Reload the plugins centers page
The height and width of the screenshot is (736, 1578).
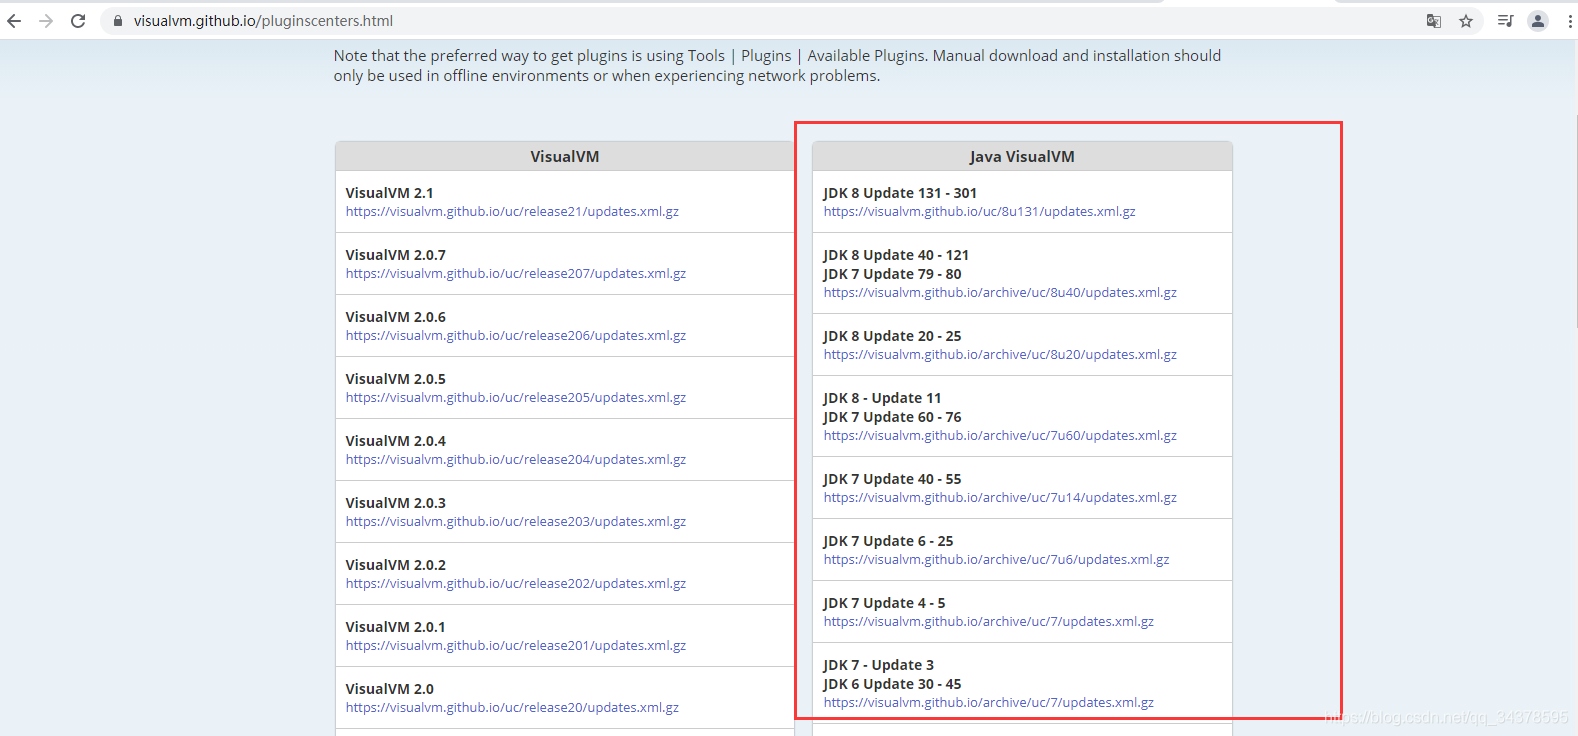click(x=78, y=21)
